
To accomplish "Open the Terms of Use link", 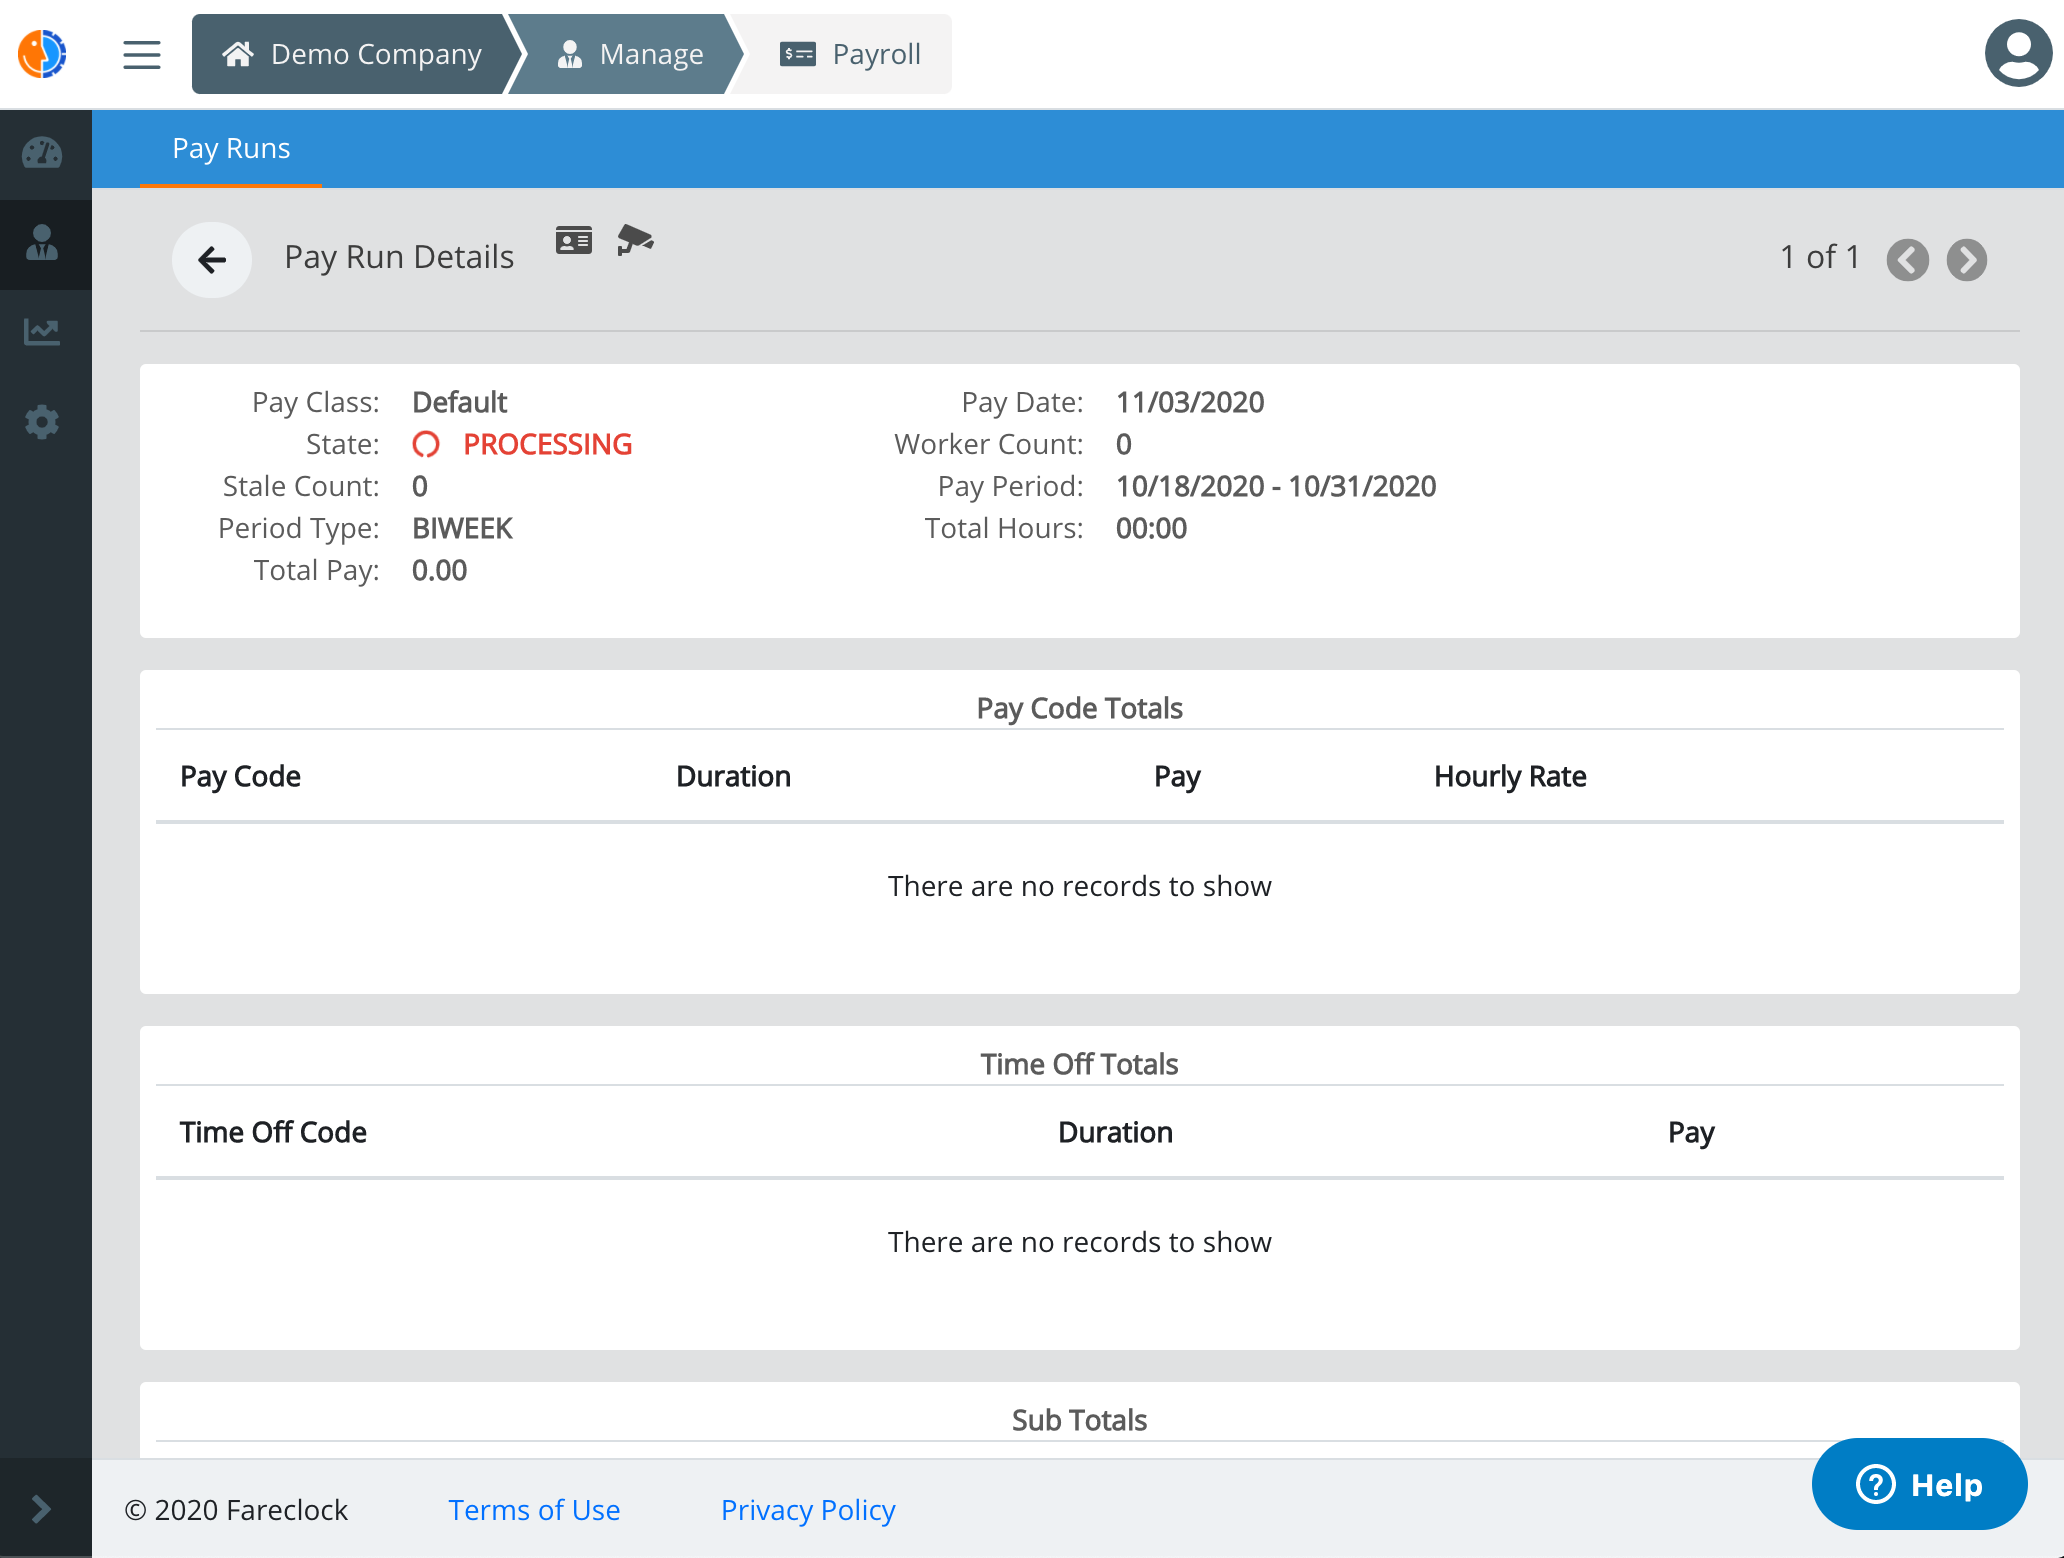I will tap(534, 1509).
